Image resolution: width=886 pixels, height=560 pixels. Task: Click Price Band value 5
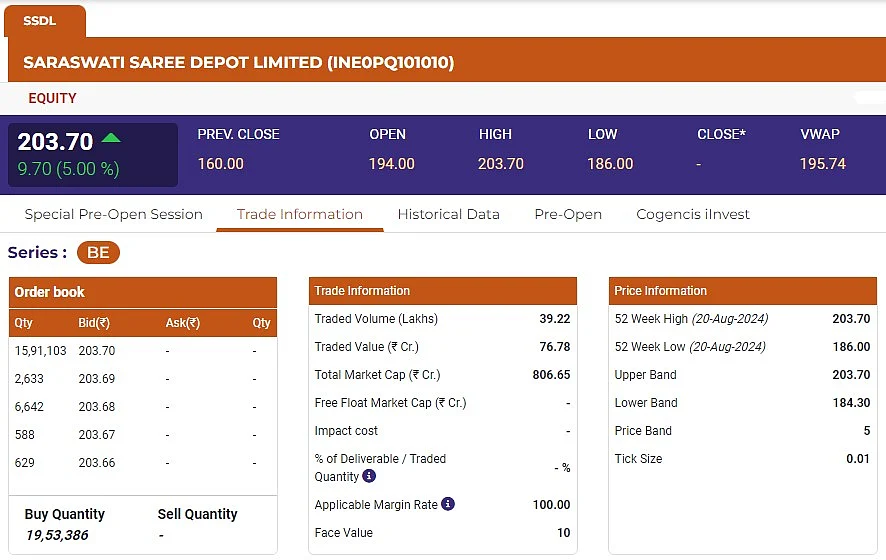[867, 431]
